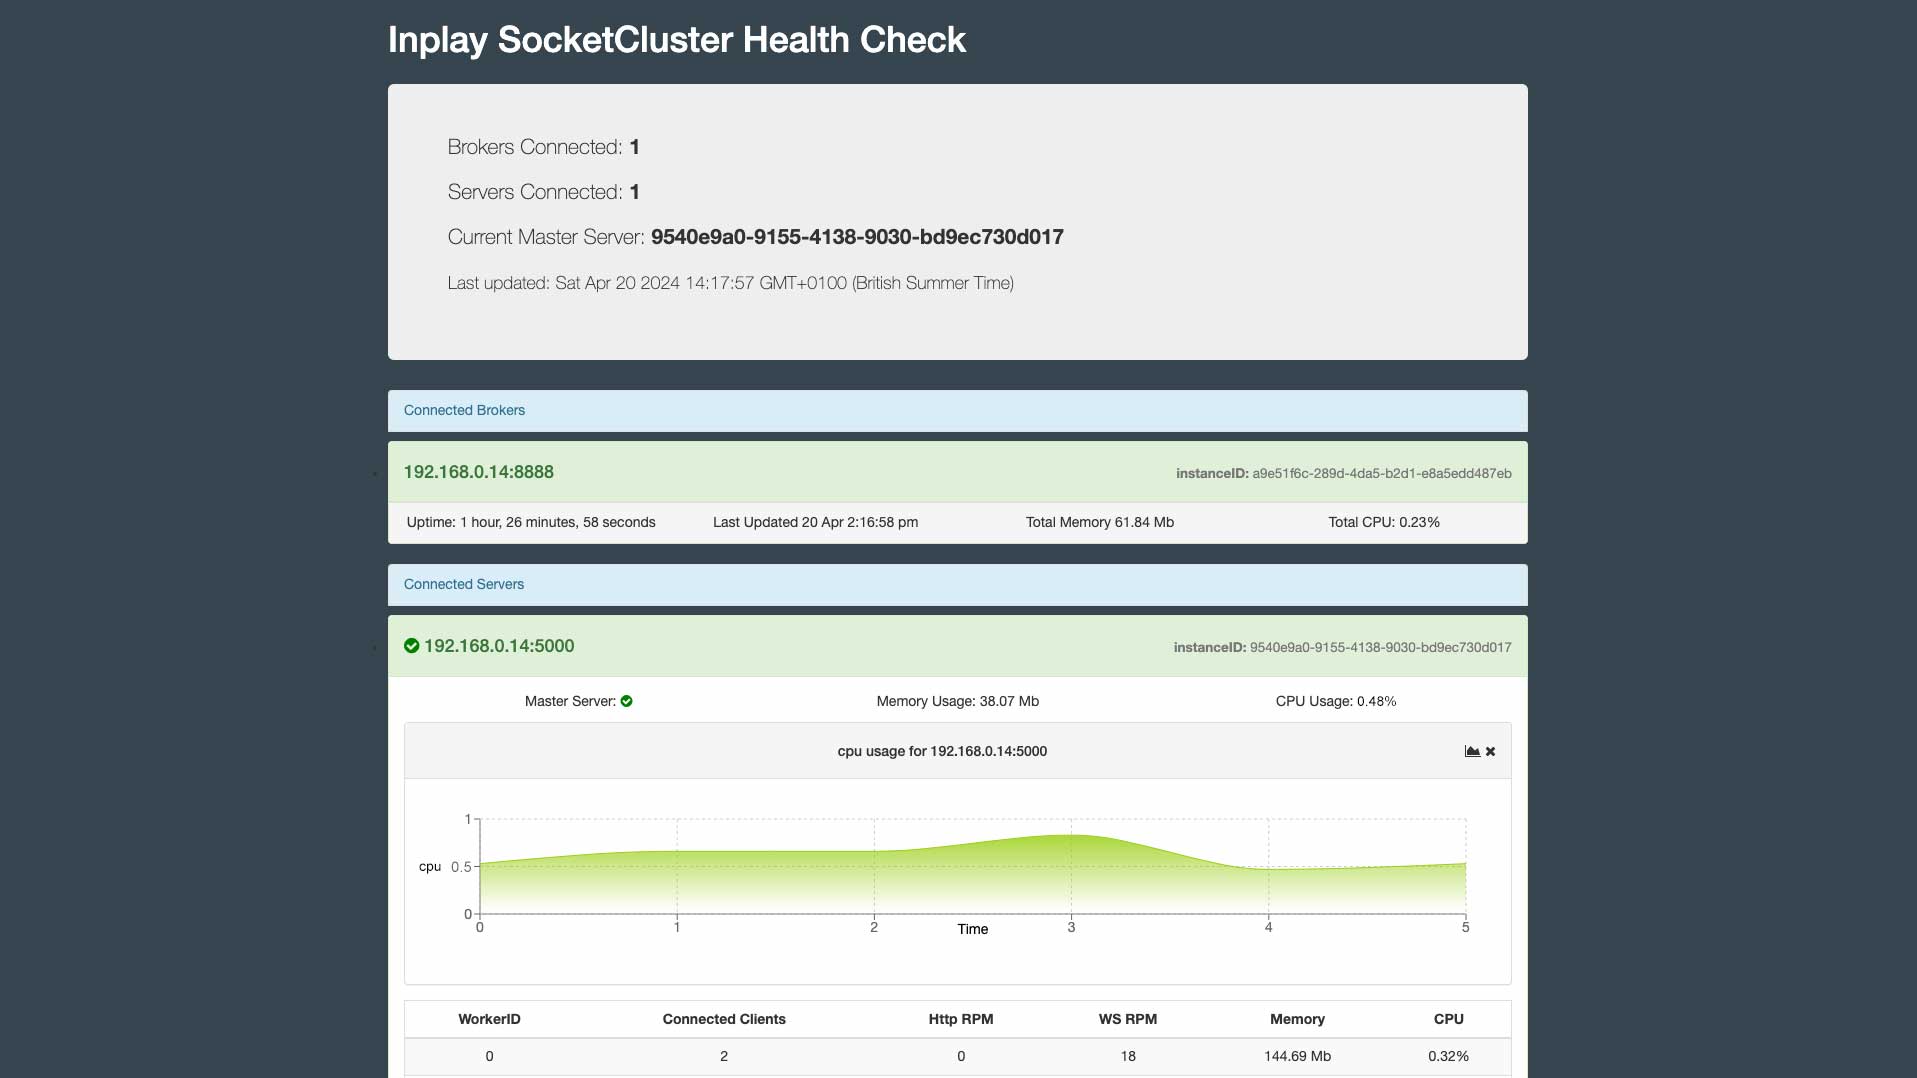The width and height of the screenshot is (1917, 1078).
Task: Click 'Memory Usage: 38.07 Mb' text
Action: tap(958, 701)
